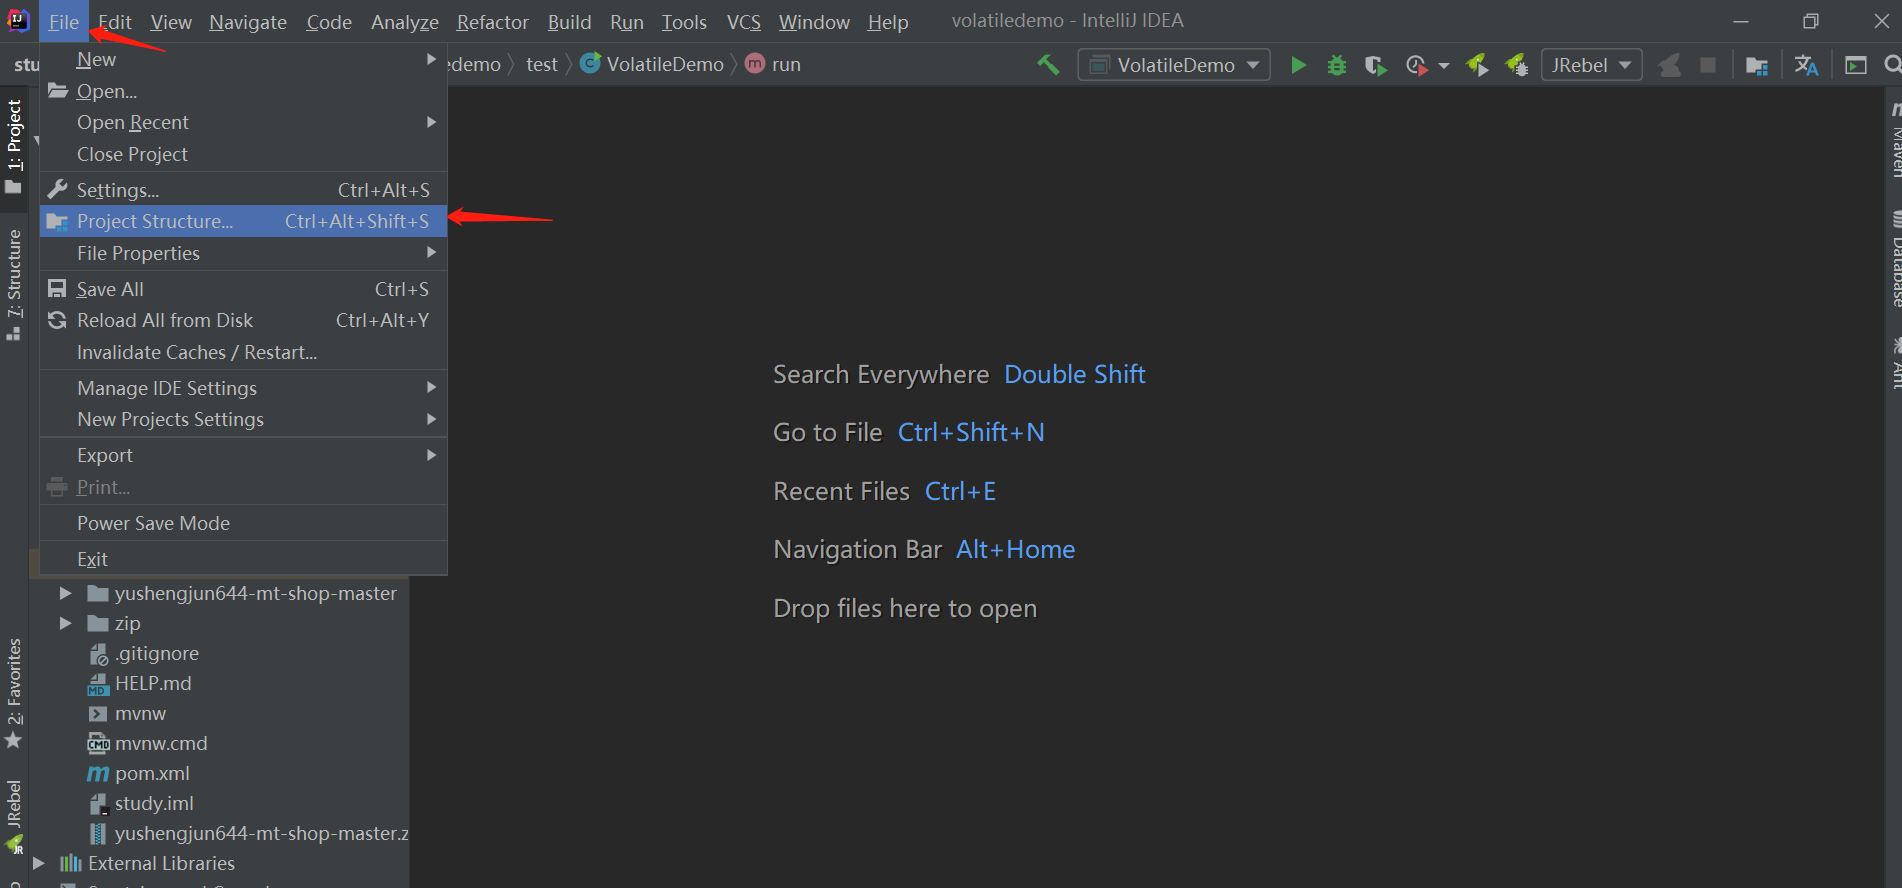Screen dimensions: 1902x888
Task: Choose Project Structure... menu entry
Action: [x=243, y=221]
